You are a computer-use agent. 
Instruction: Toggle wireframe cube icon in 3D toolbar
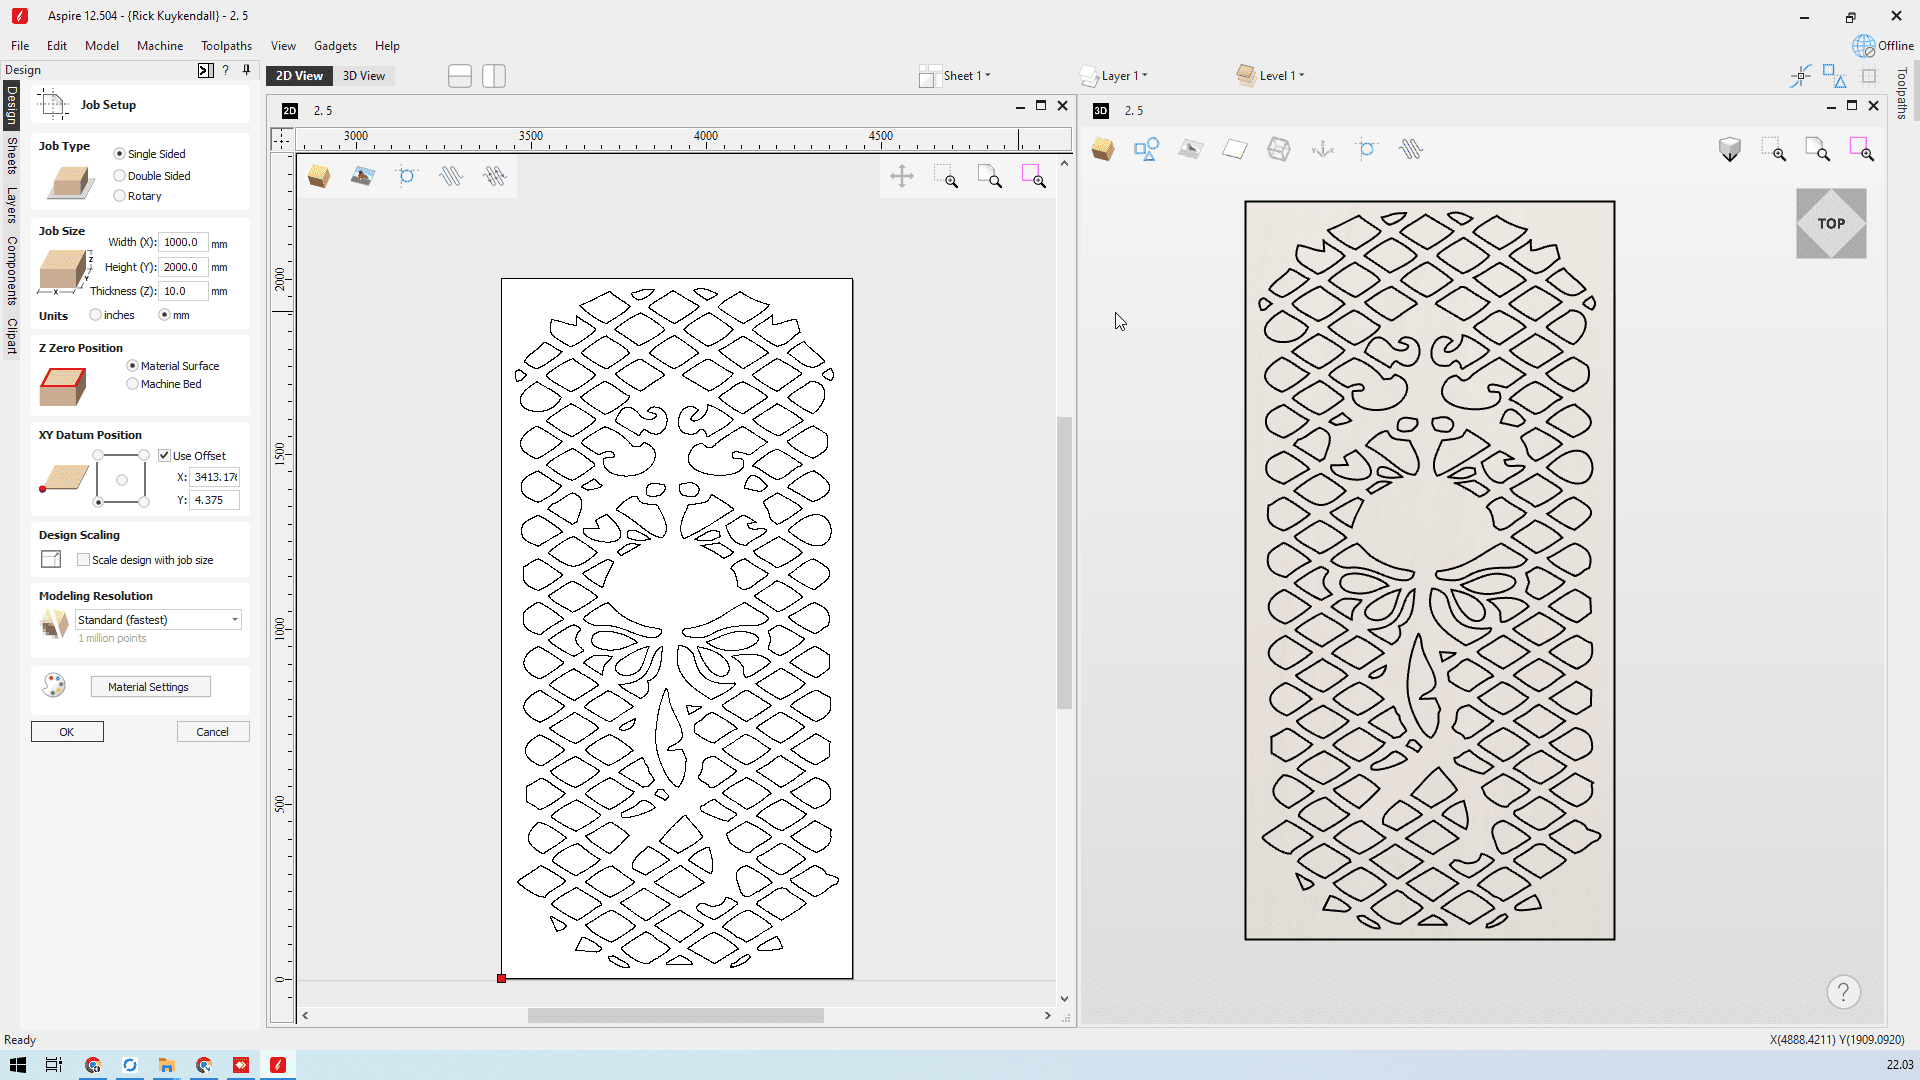coord(1278,150)
